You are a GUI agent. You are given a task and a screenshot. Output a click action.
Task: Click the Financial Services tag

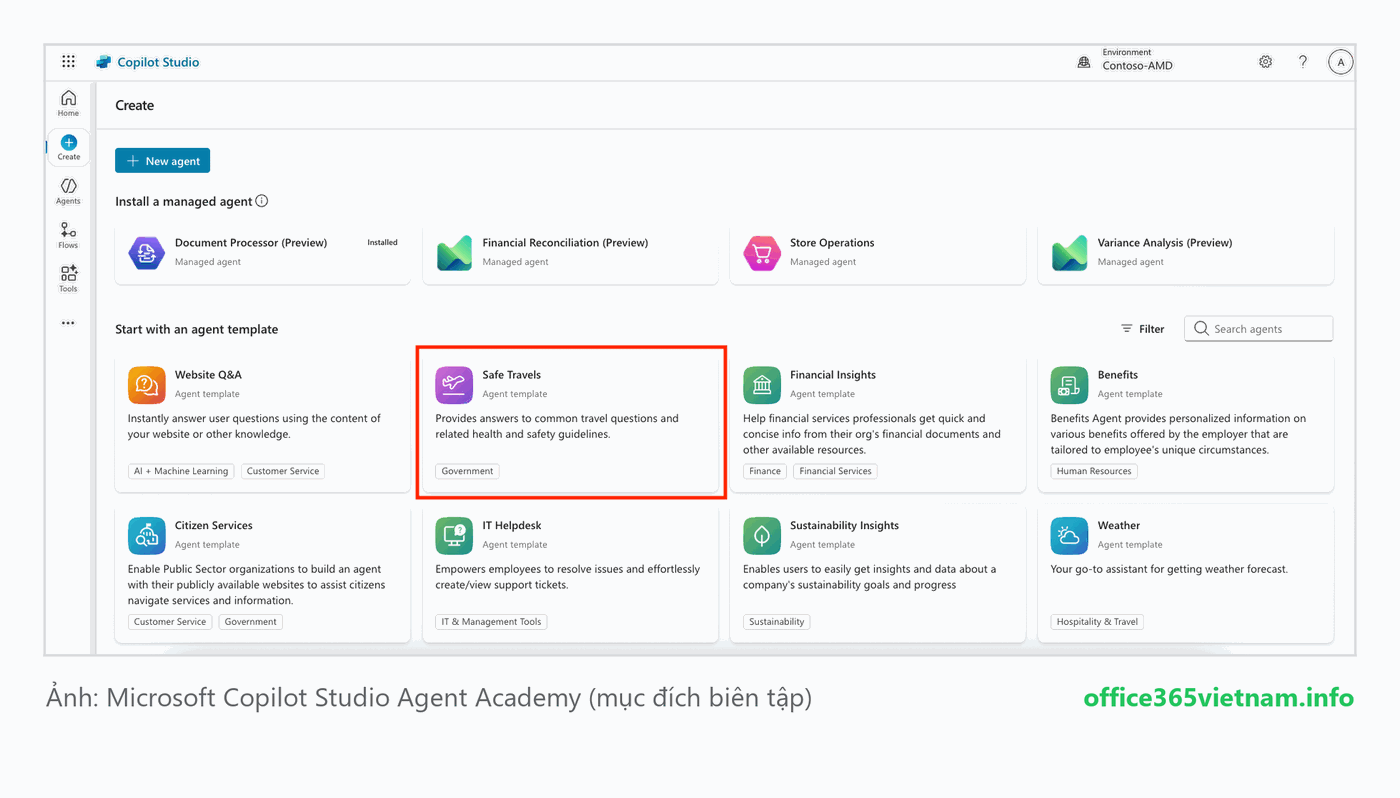click(x=835, y=471)
